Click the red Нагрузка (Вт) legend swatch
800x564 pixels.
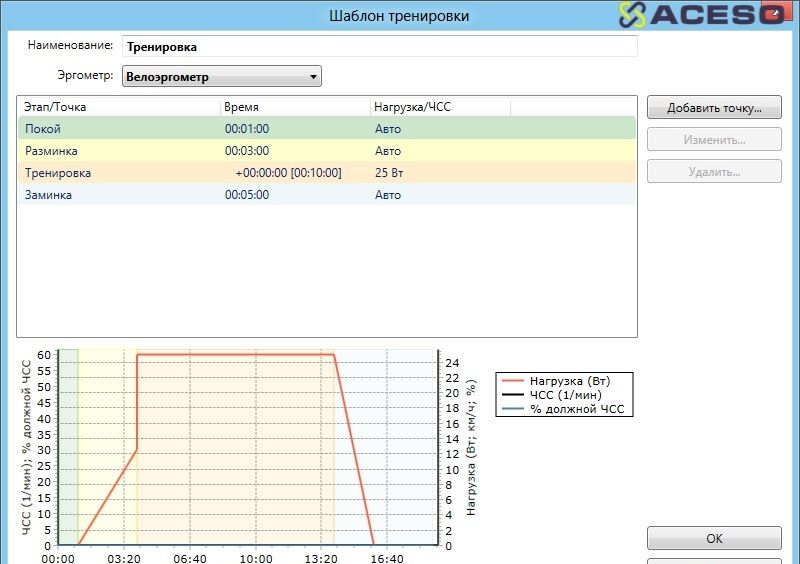pos(513,381)
